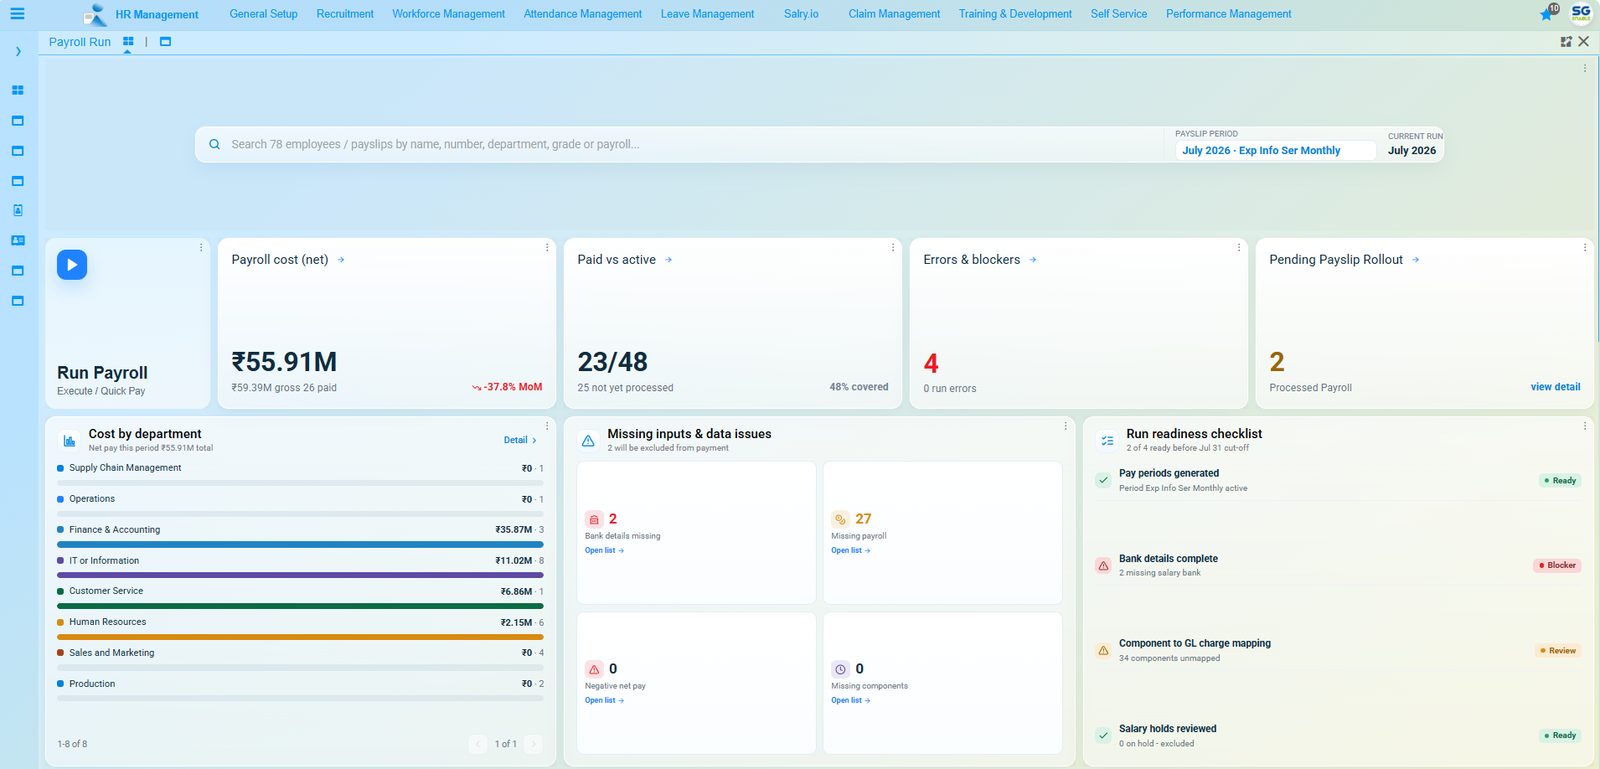Open list for Negative net pay
This screenshot has height=769, width=1600.
(x=604, y=701)
